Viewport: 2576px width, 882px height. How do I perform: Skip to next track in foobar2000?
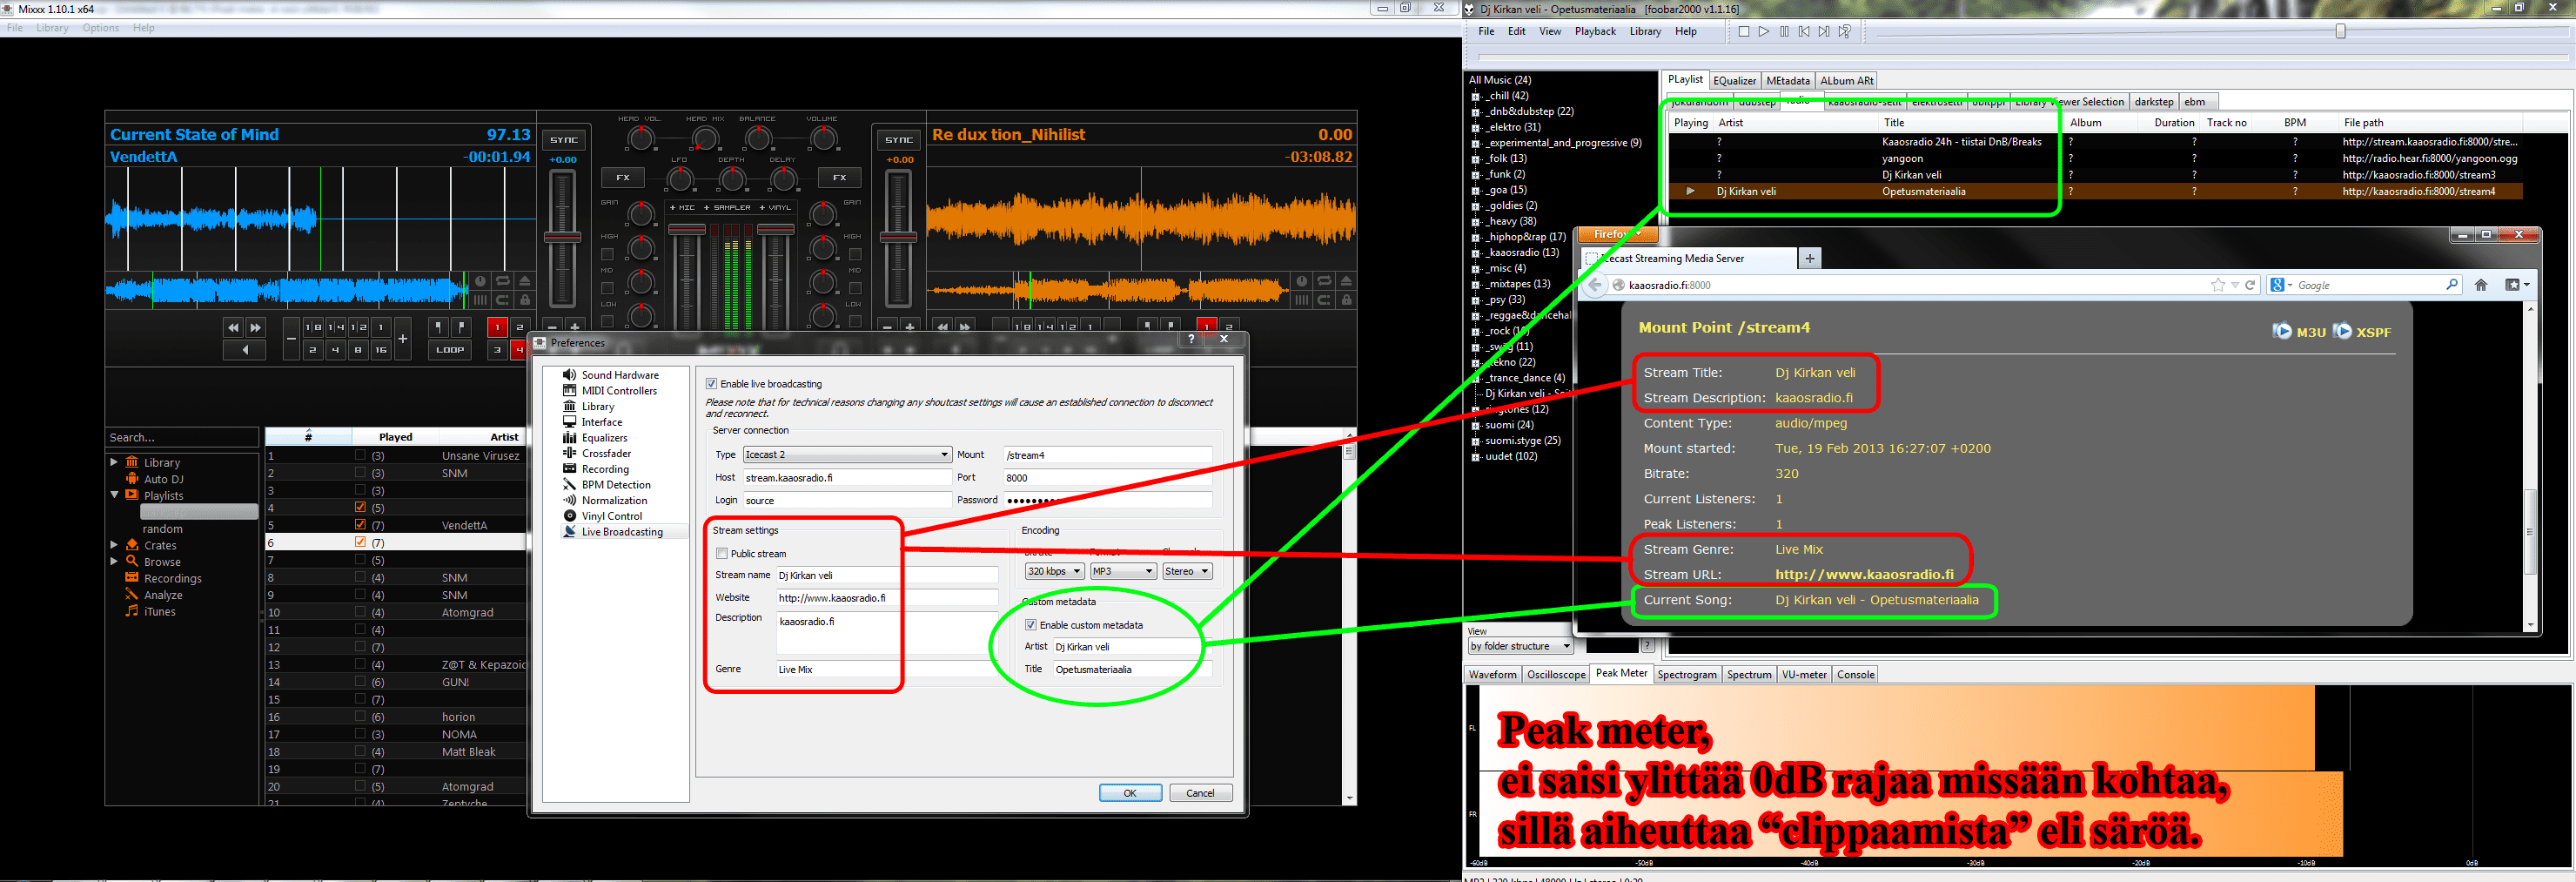(1824, 32)
